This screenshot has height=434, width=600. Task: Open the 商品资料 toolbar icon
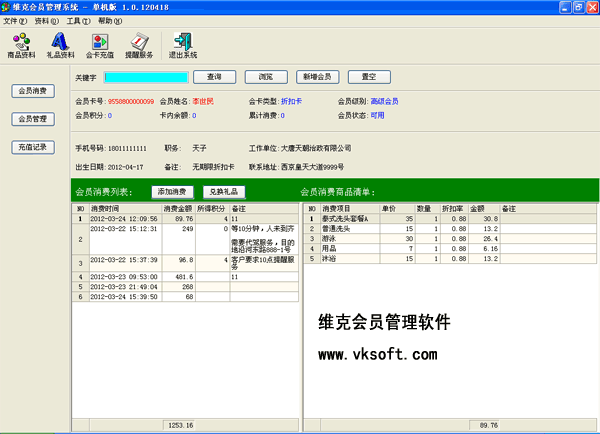coord(22,44)
